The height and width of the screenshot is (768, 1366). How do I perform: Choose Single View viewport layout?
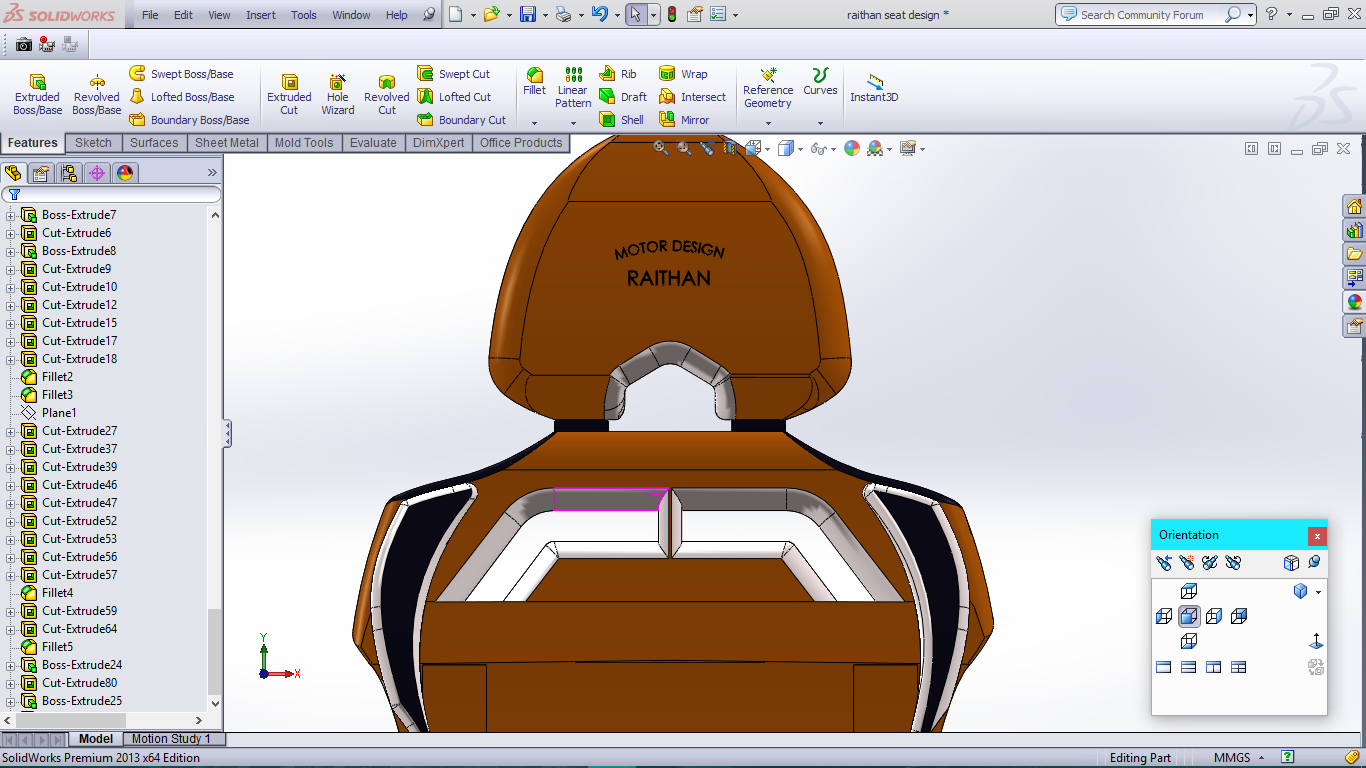click(1164, 667)
